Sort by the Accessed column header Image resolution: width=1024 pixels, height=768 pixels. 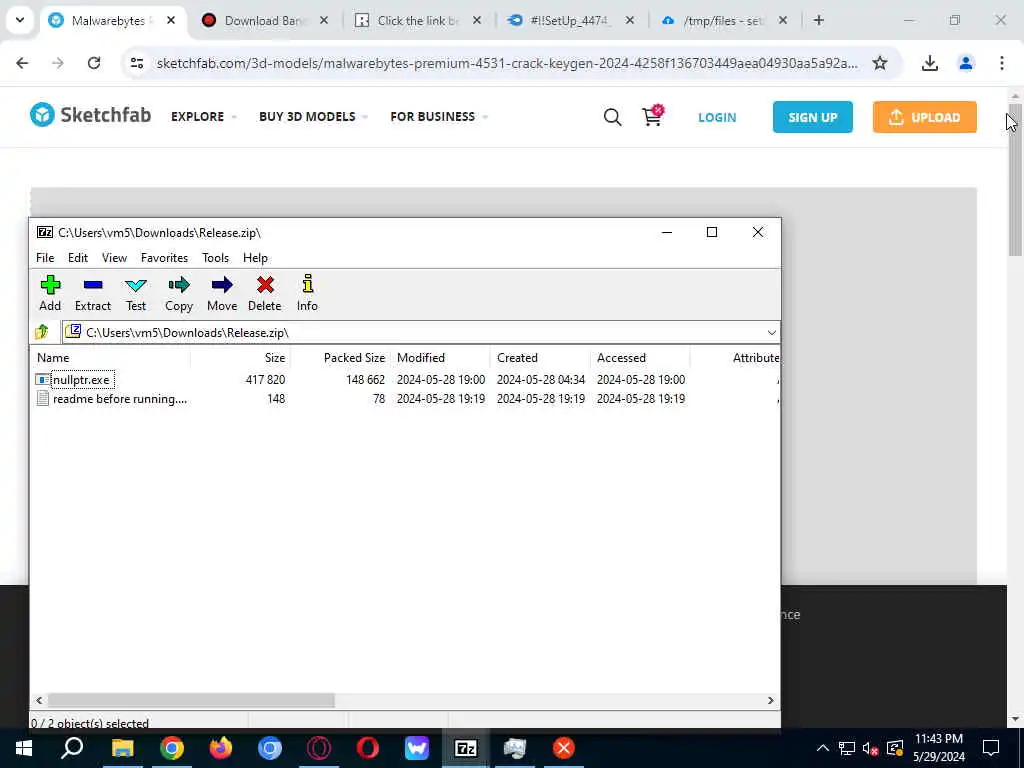click(641, 357)
